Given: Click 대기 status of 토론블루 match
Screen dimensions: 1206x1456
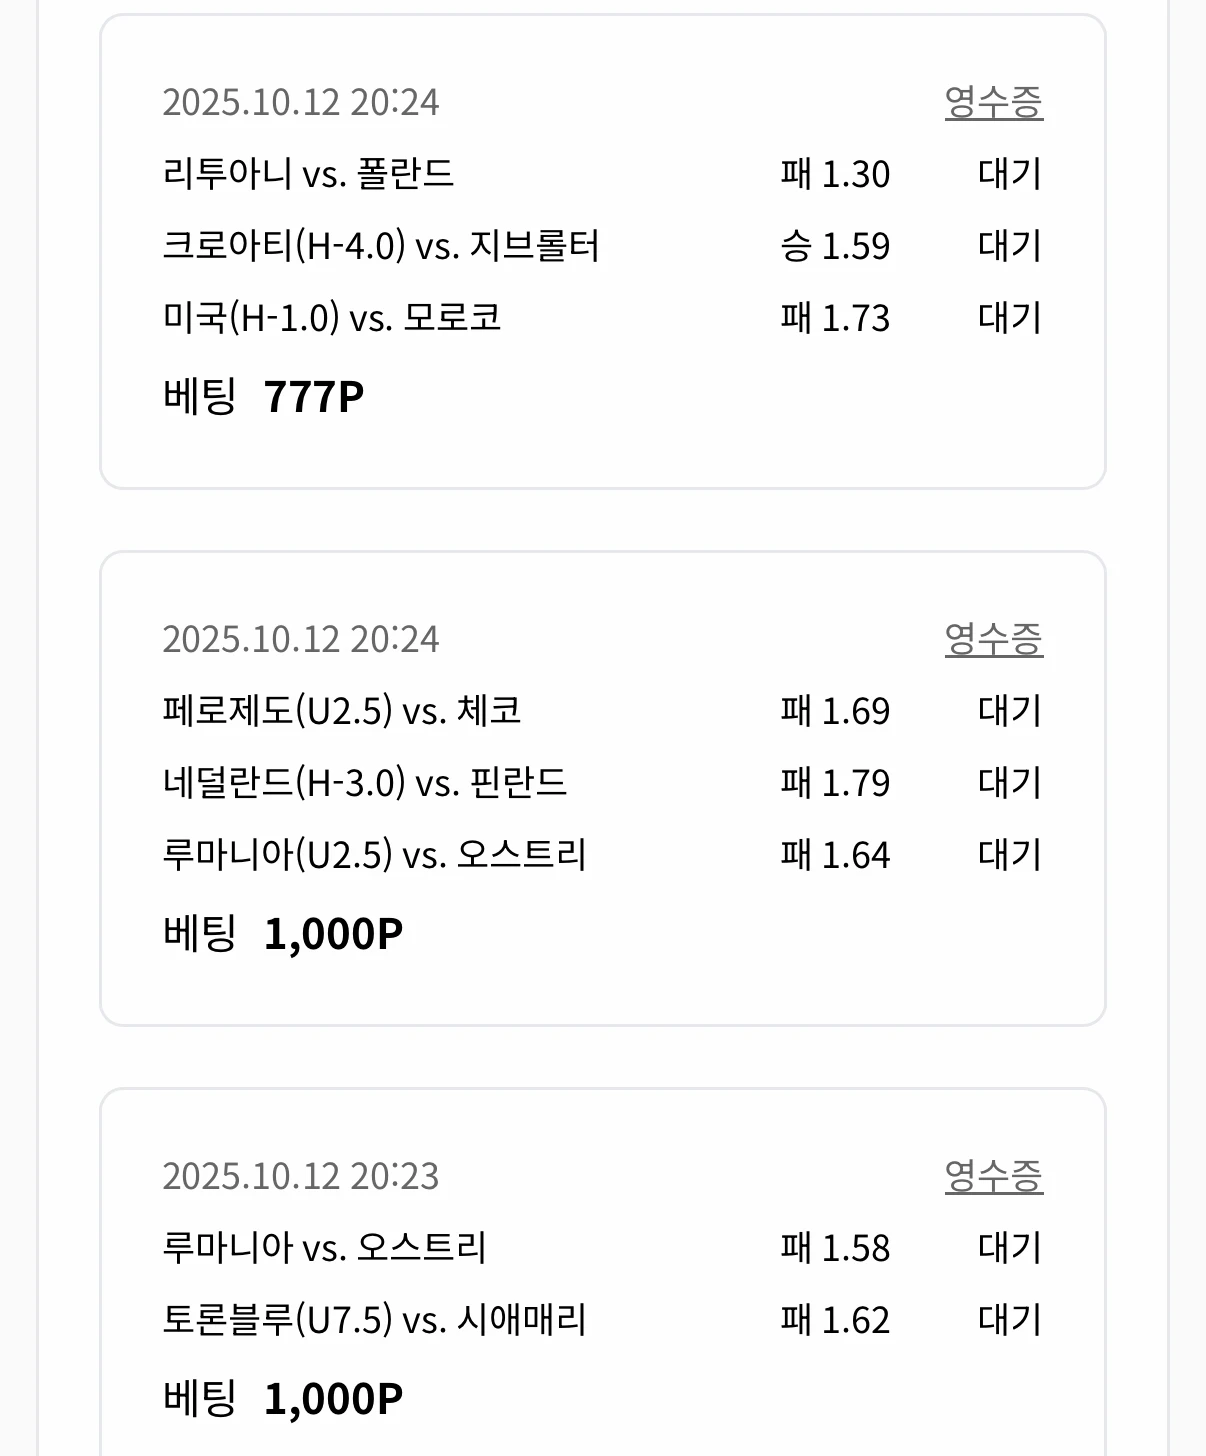Looking at the screenshot, I should coord(1010,1320).
